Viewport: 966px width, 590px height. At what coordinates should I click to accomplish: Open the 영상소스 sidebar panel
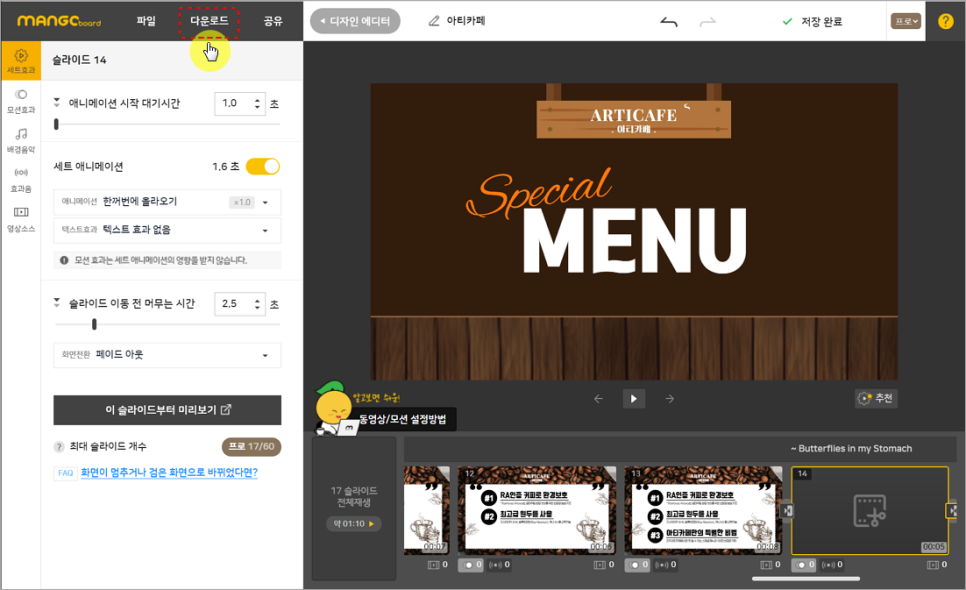click(21, 219)
